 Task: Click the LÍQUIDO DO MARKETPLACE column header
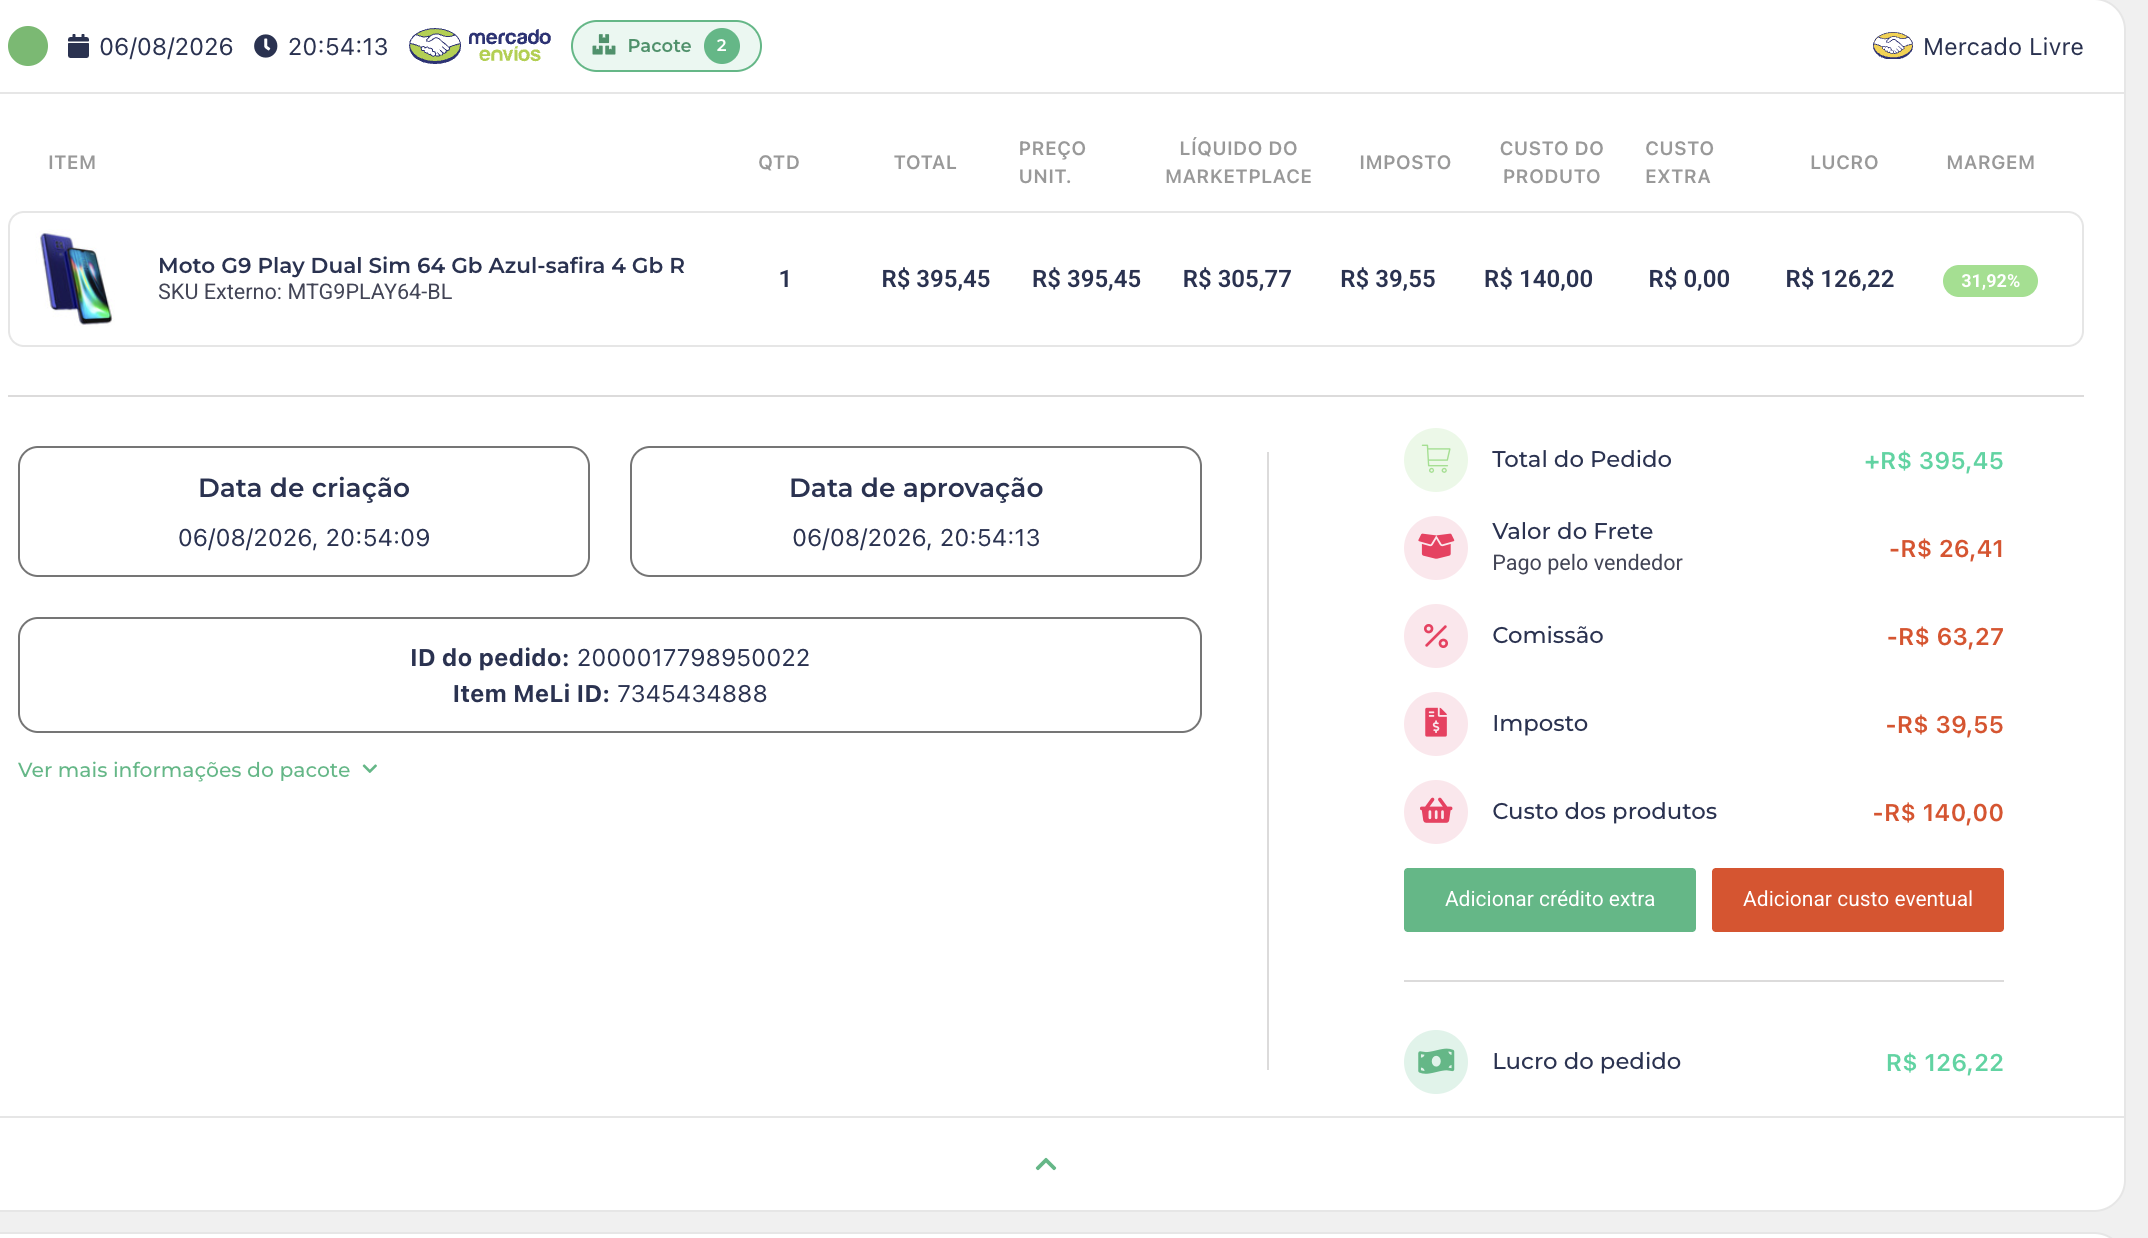1238,162
